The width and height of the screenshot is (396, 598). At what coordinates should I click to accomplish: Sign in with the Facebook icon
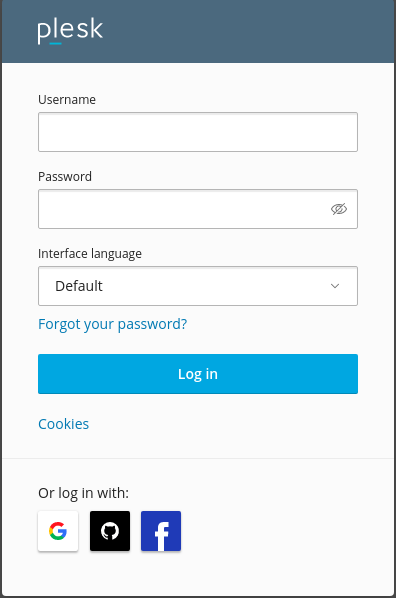(x=161, y=531)
